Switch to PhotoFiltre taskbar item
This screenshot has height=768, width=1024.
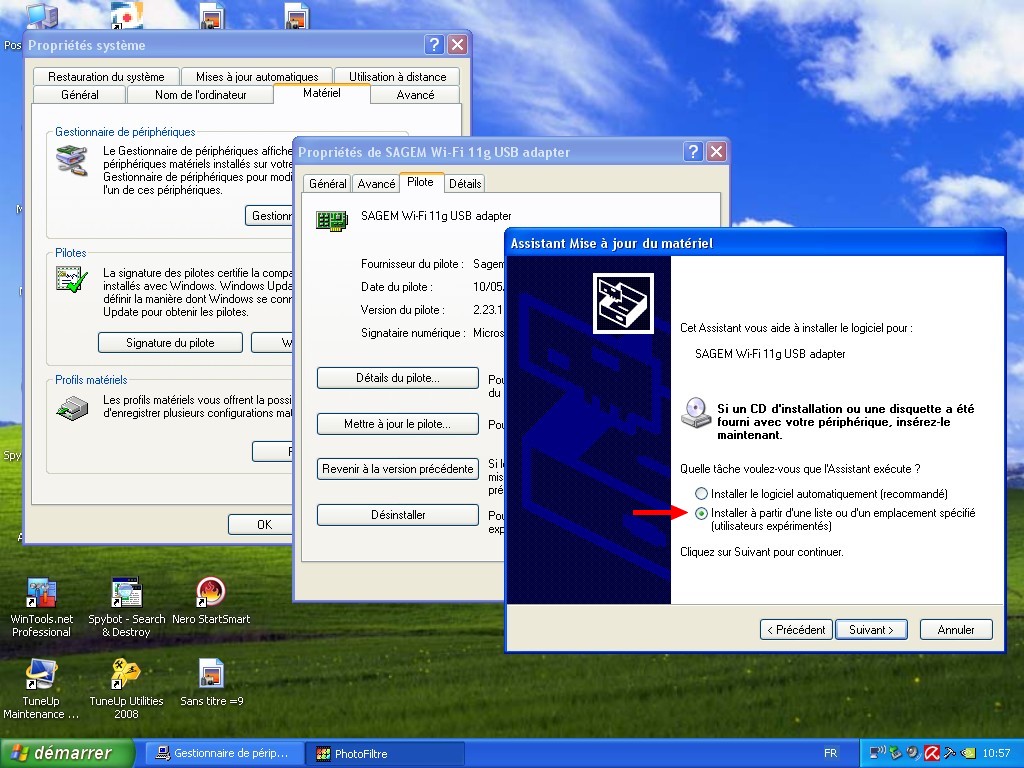pyautogui.click(x=385, y=753)
